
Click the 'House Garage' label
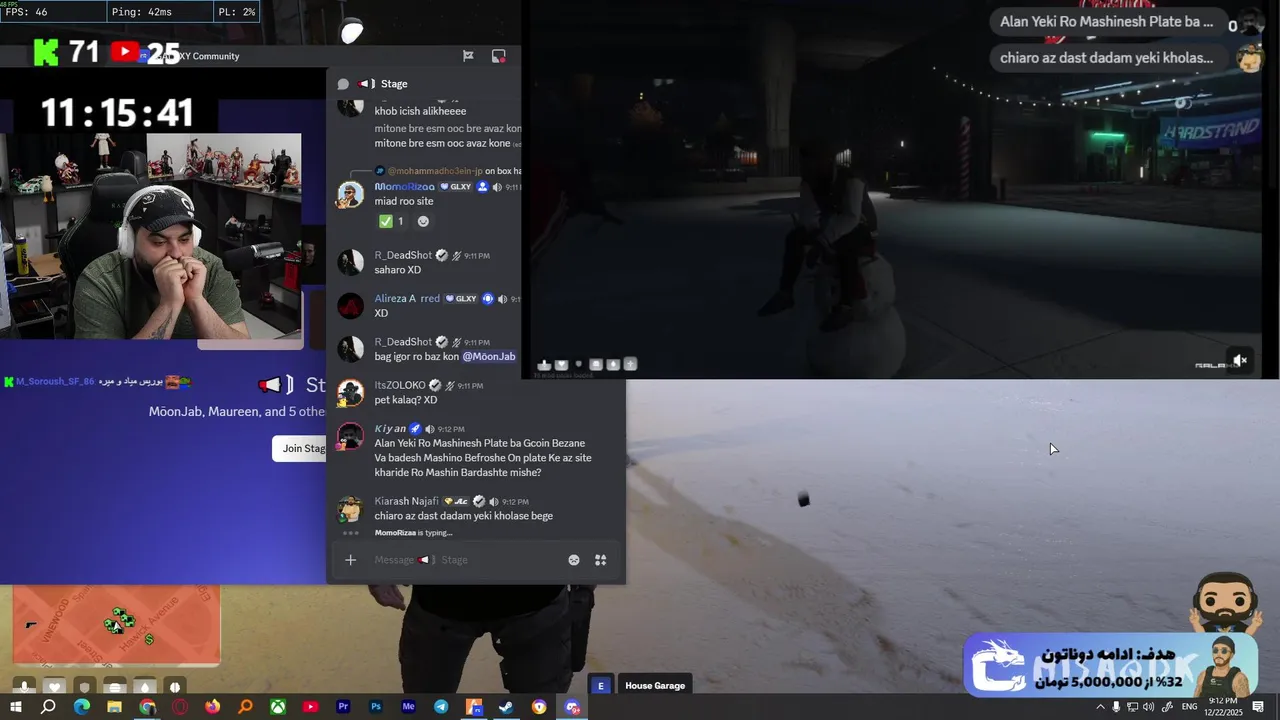655,685
